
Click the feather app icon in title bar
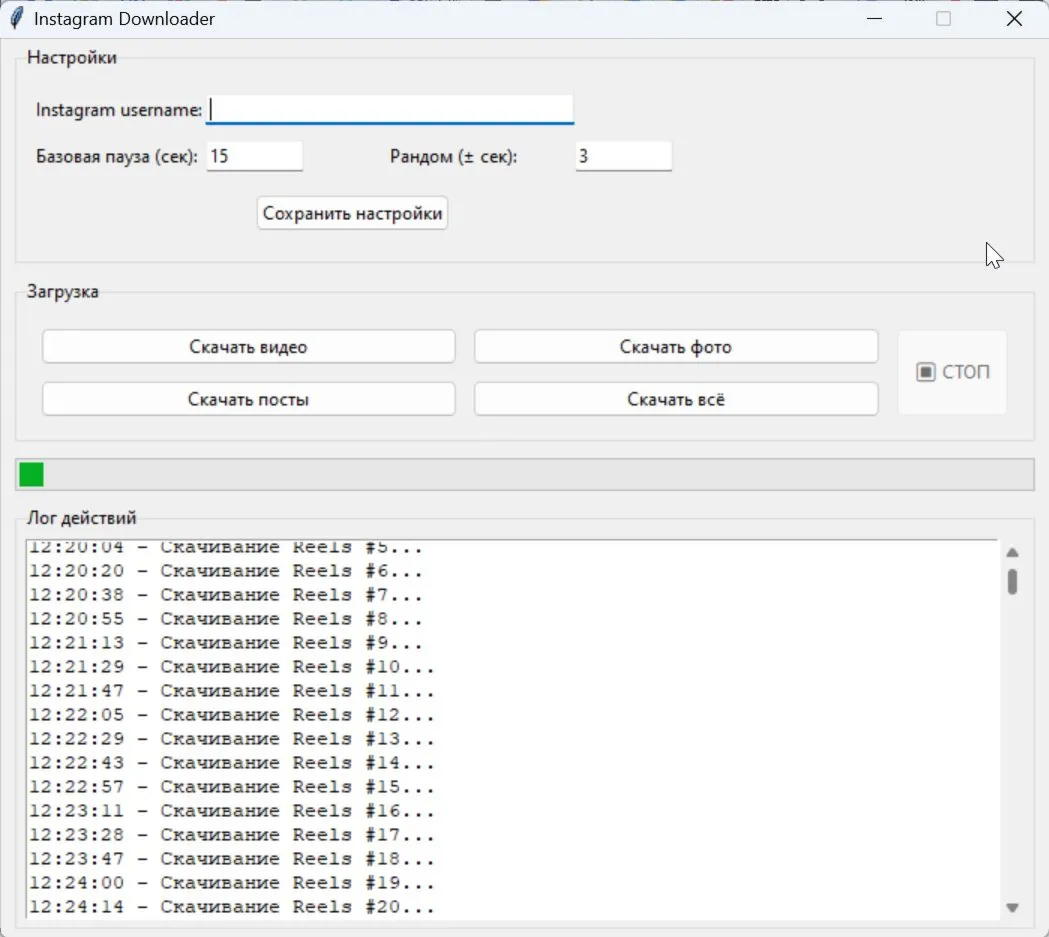16,18
